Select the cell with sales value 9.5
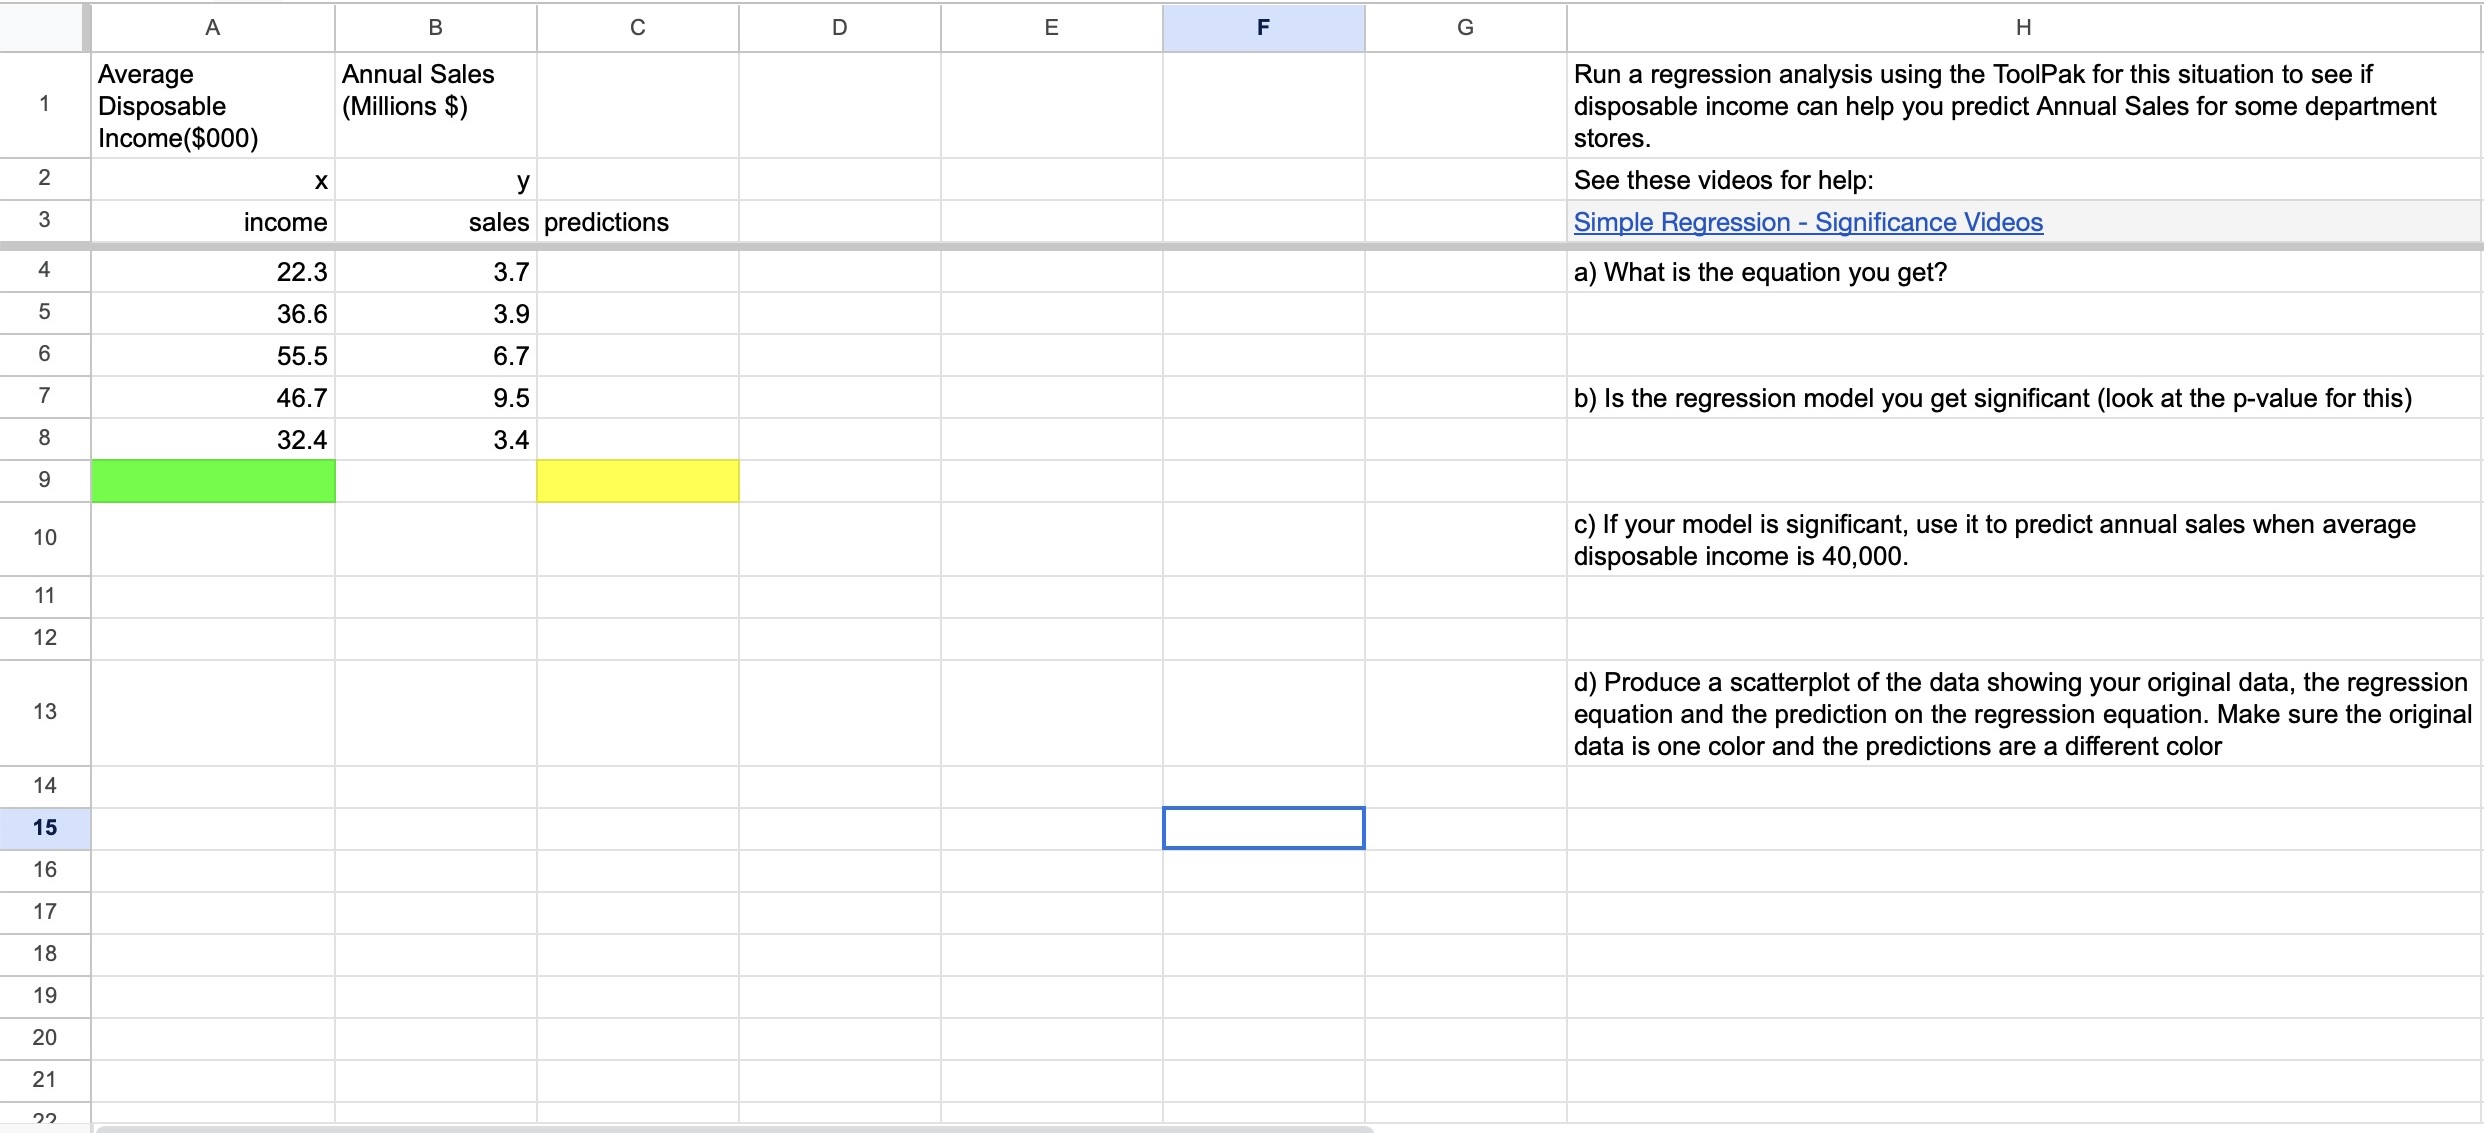Image resolution: width=2484 pixels, height=1133 pixels. point(435,398)
